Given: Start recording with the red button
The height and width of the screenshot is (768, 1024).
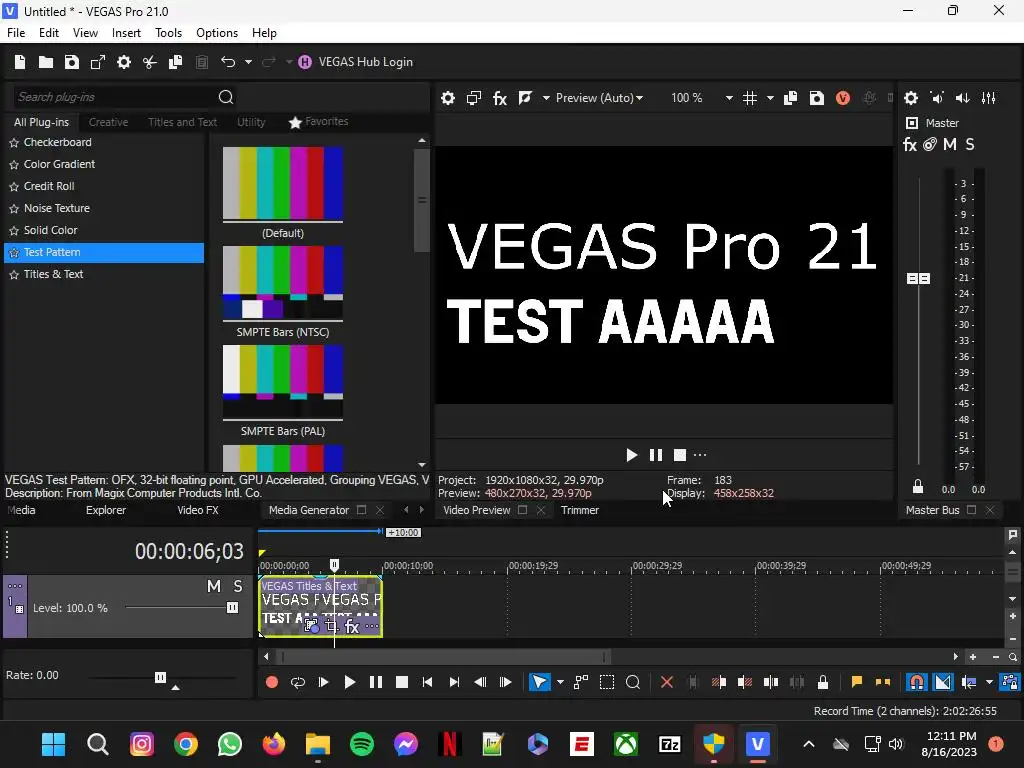Looking at the screenshot, I should click(272, 682).
